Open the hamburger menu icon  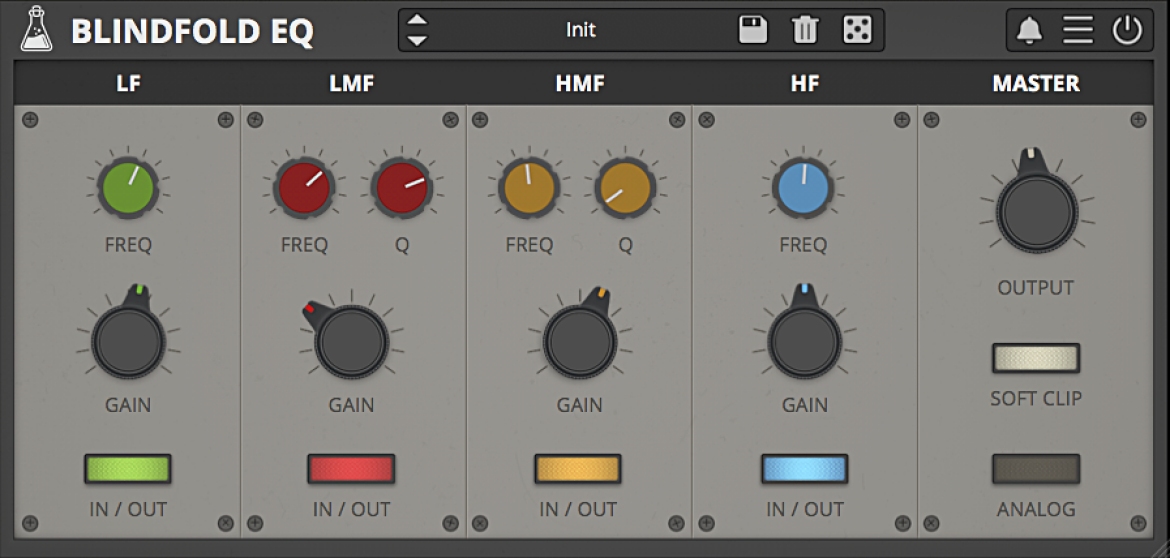(1078, 31)
